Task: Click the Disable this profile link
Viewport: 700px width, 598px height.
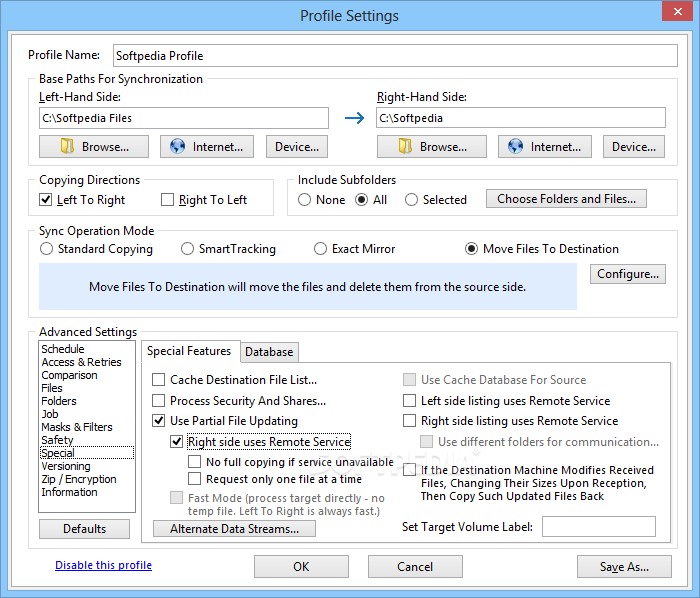Action: (104, 565)
